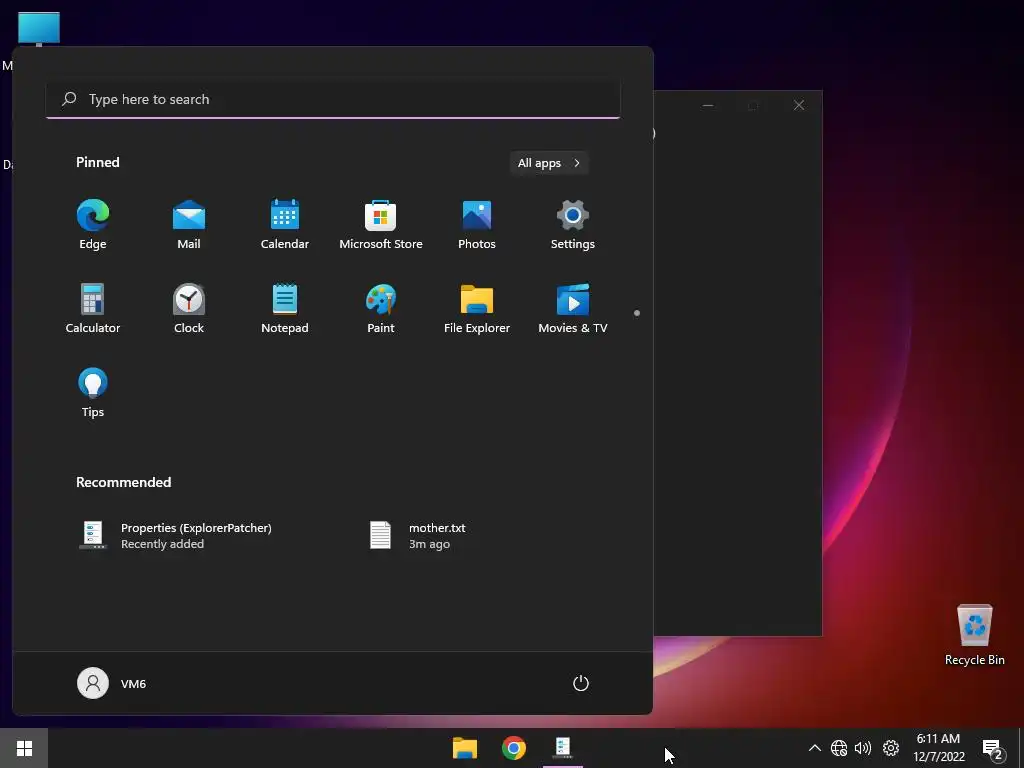Select the monitor desktop icon at top-left

(39, 29)
